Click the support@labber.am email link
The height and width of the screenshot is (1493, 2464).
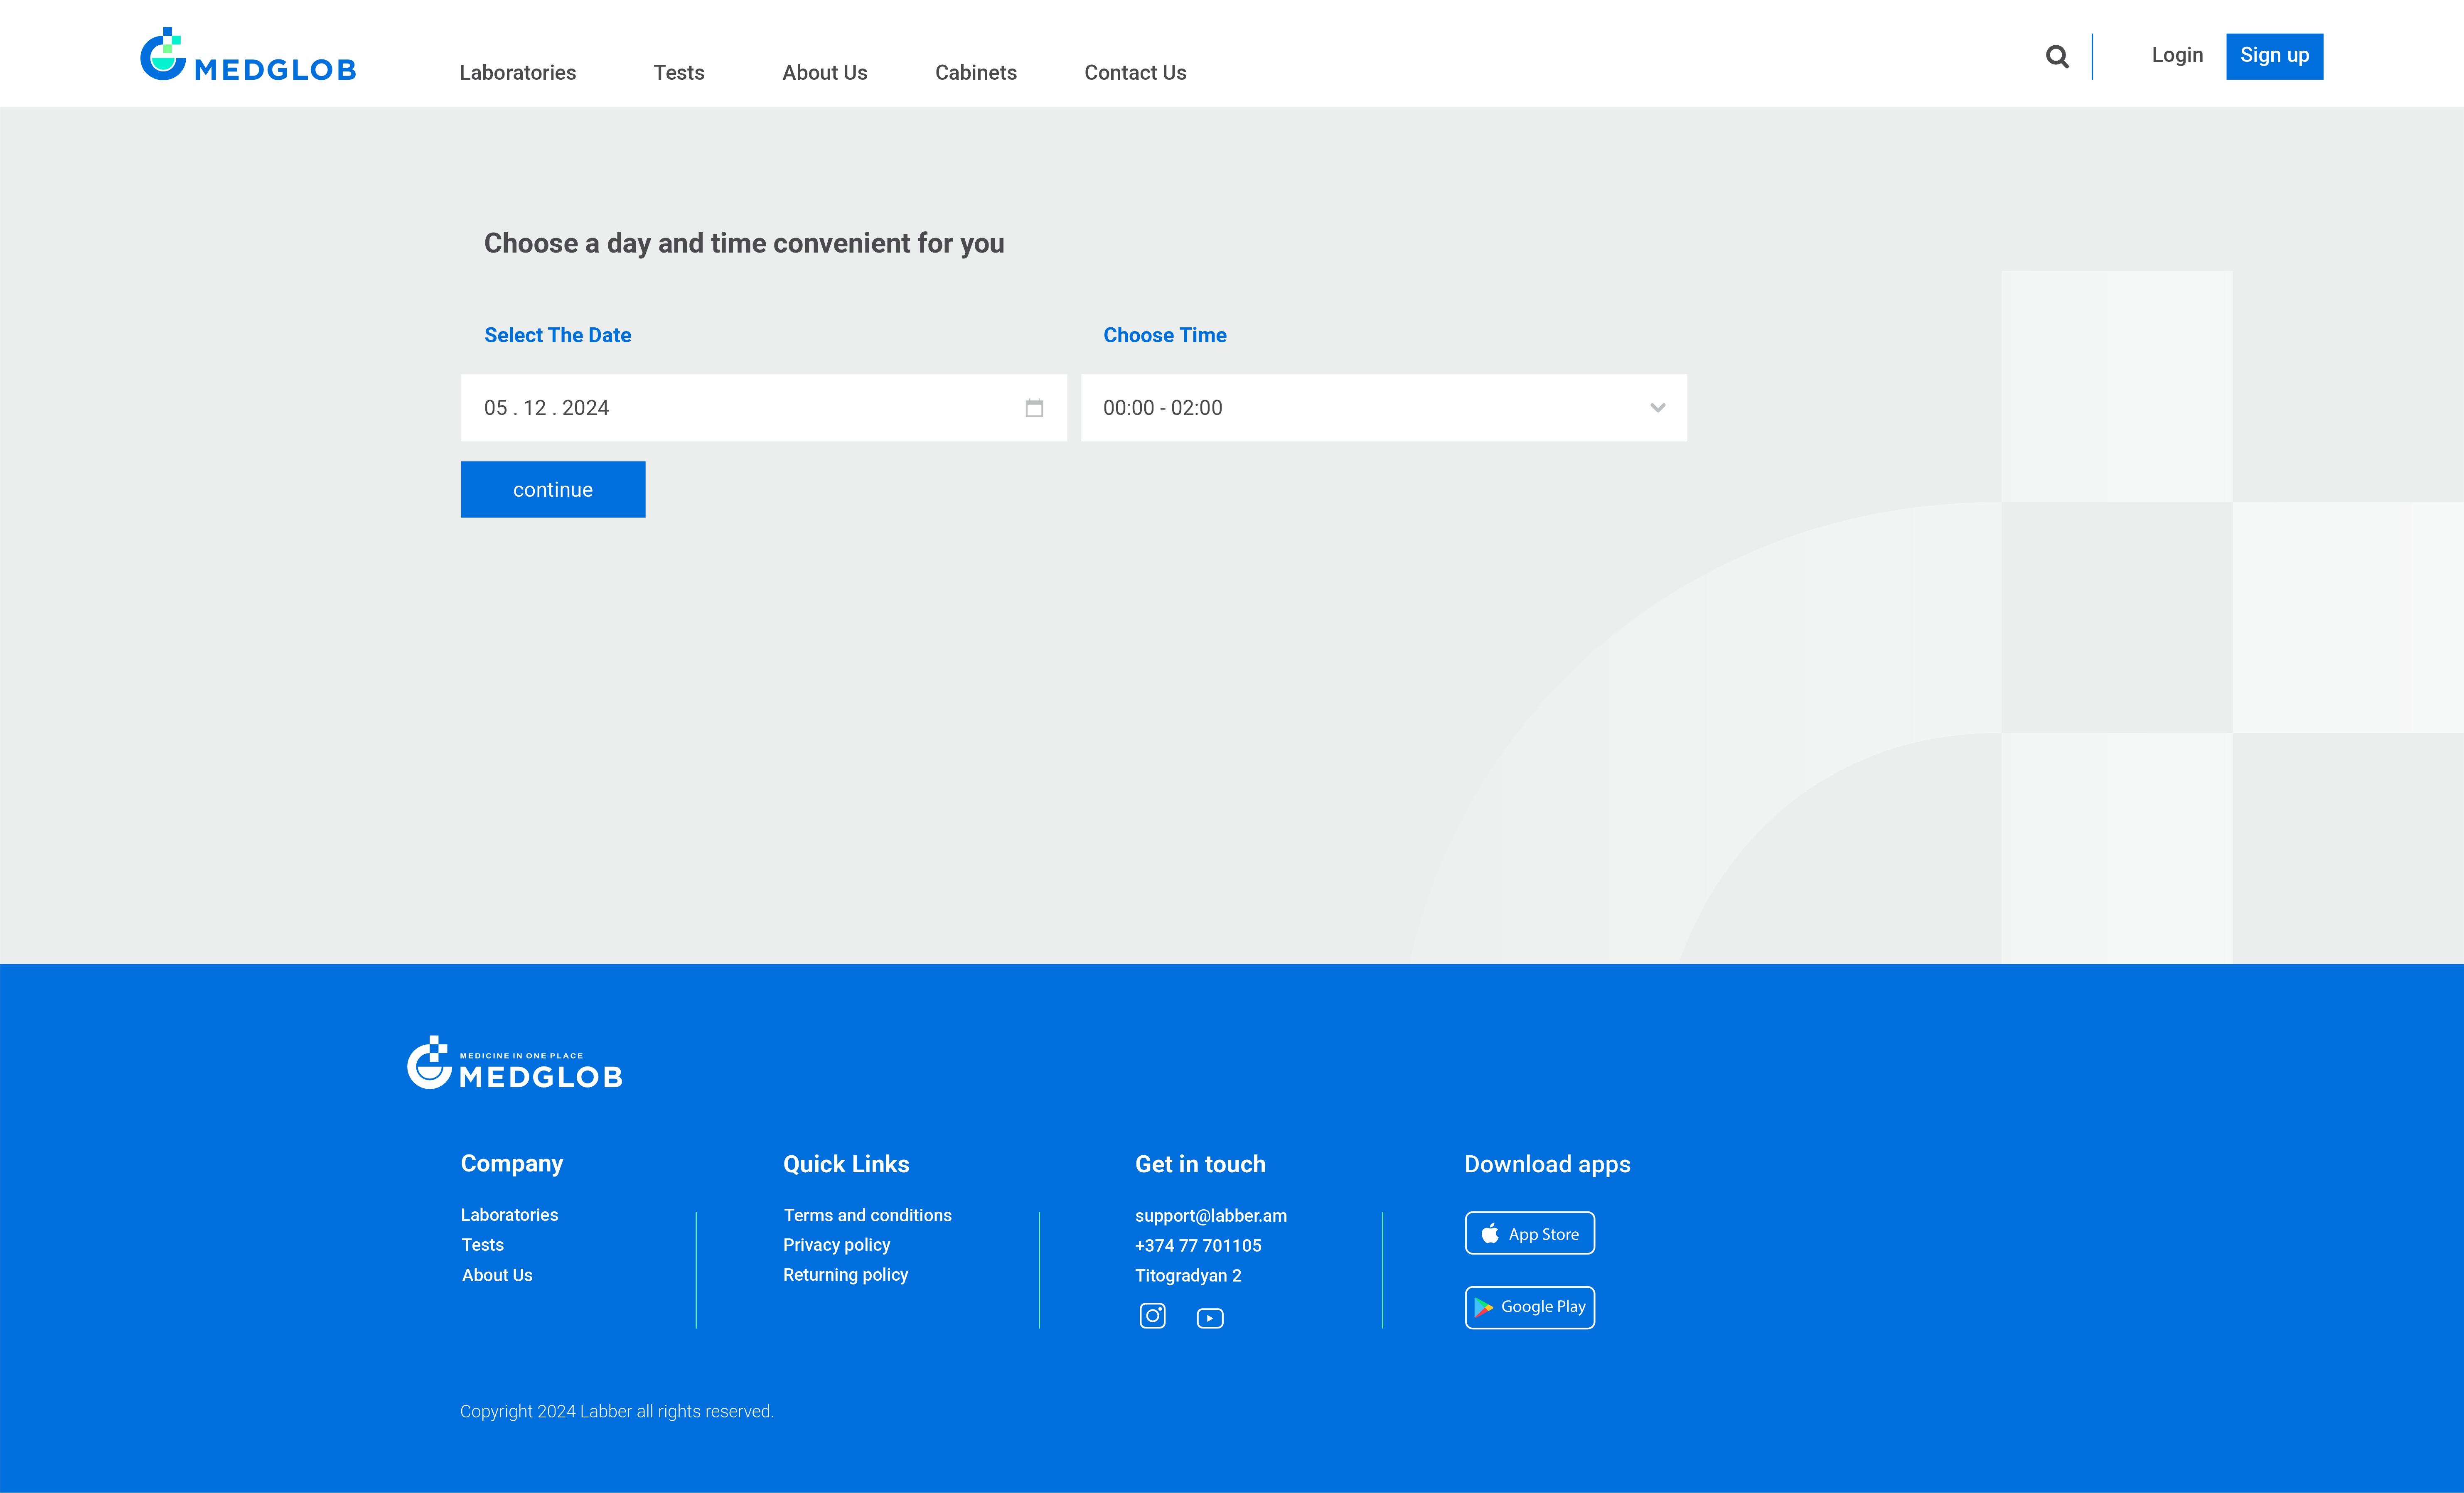(1210, 1216)
